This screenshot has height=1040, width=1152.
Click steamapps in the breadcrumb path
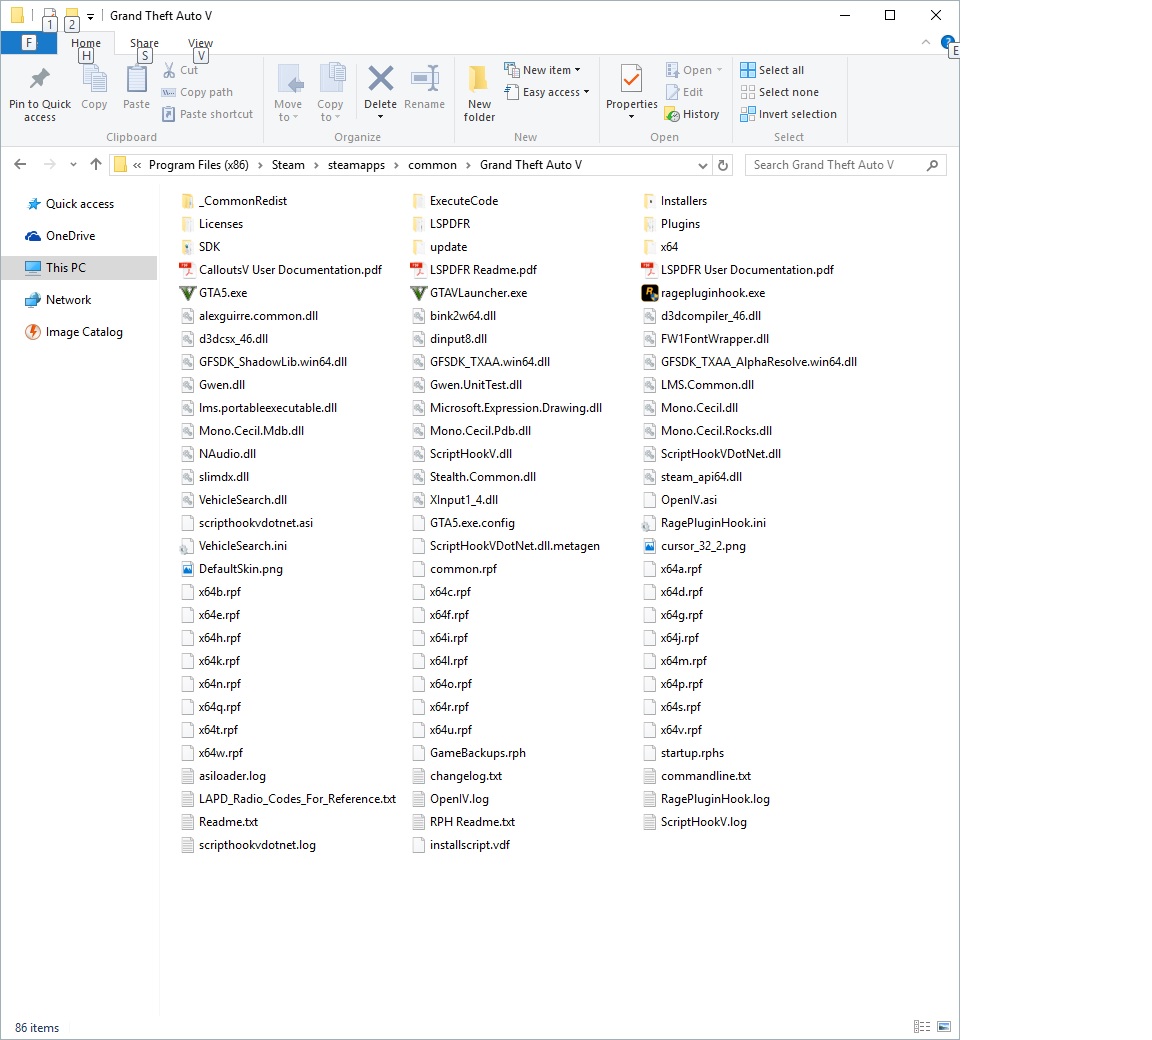click(x=356, y=165)
